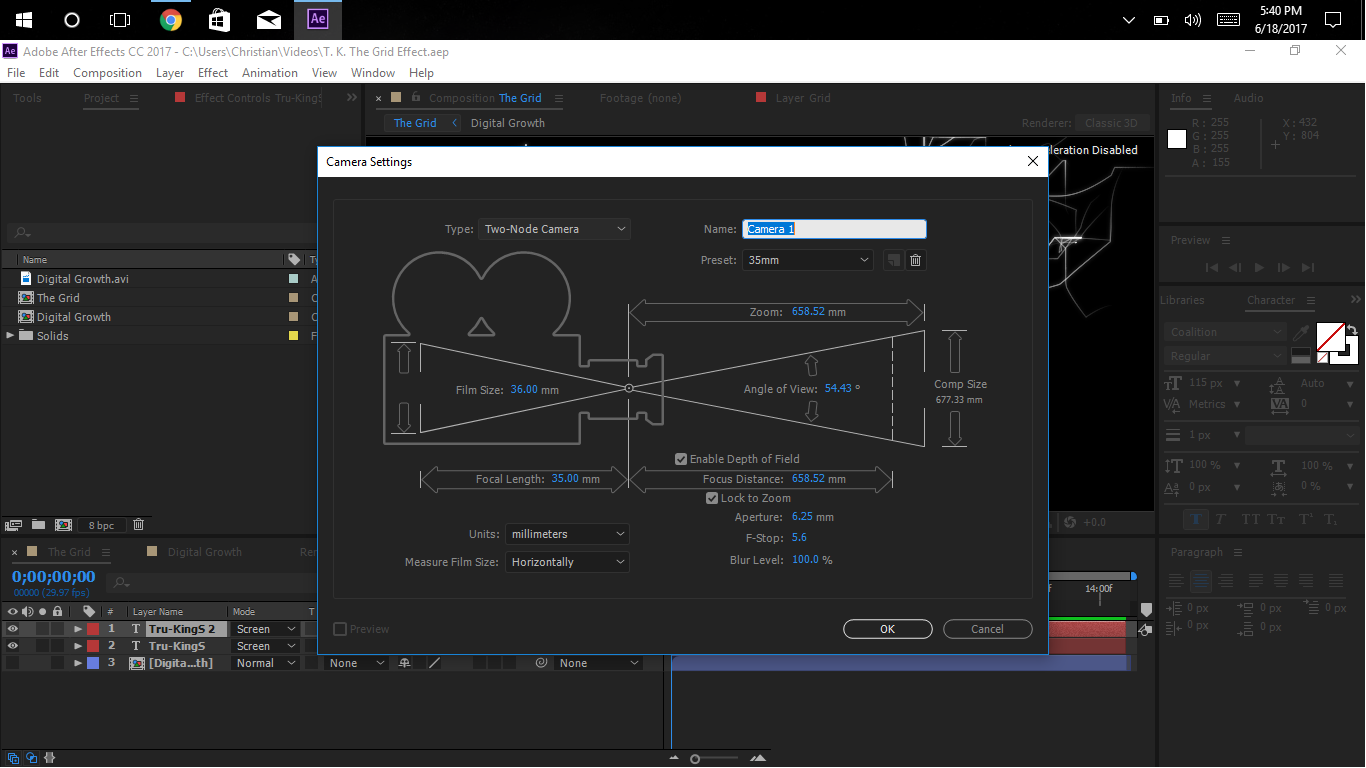The width and height of the screenshot is (1366, 768).
Task: Switch to the Audio panel tab
Action: (x=1248, y=98)
